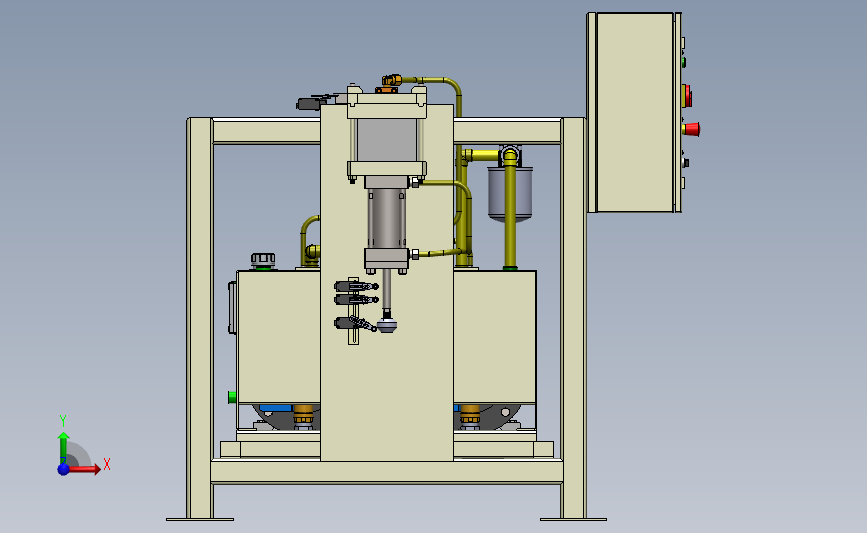The width and height of the screenshot is (867, 533).
Task: Select the yellow vertical pipe entering right tank
Action: click(510, 213)
